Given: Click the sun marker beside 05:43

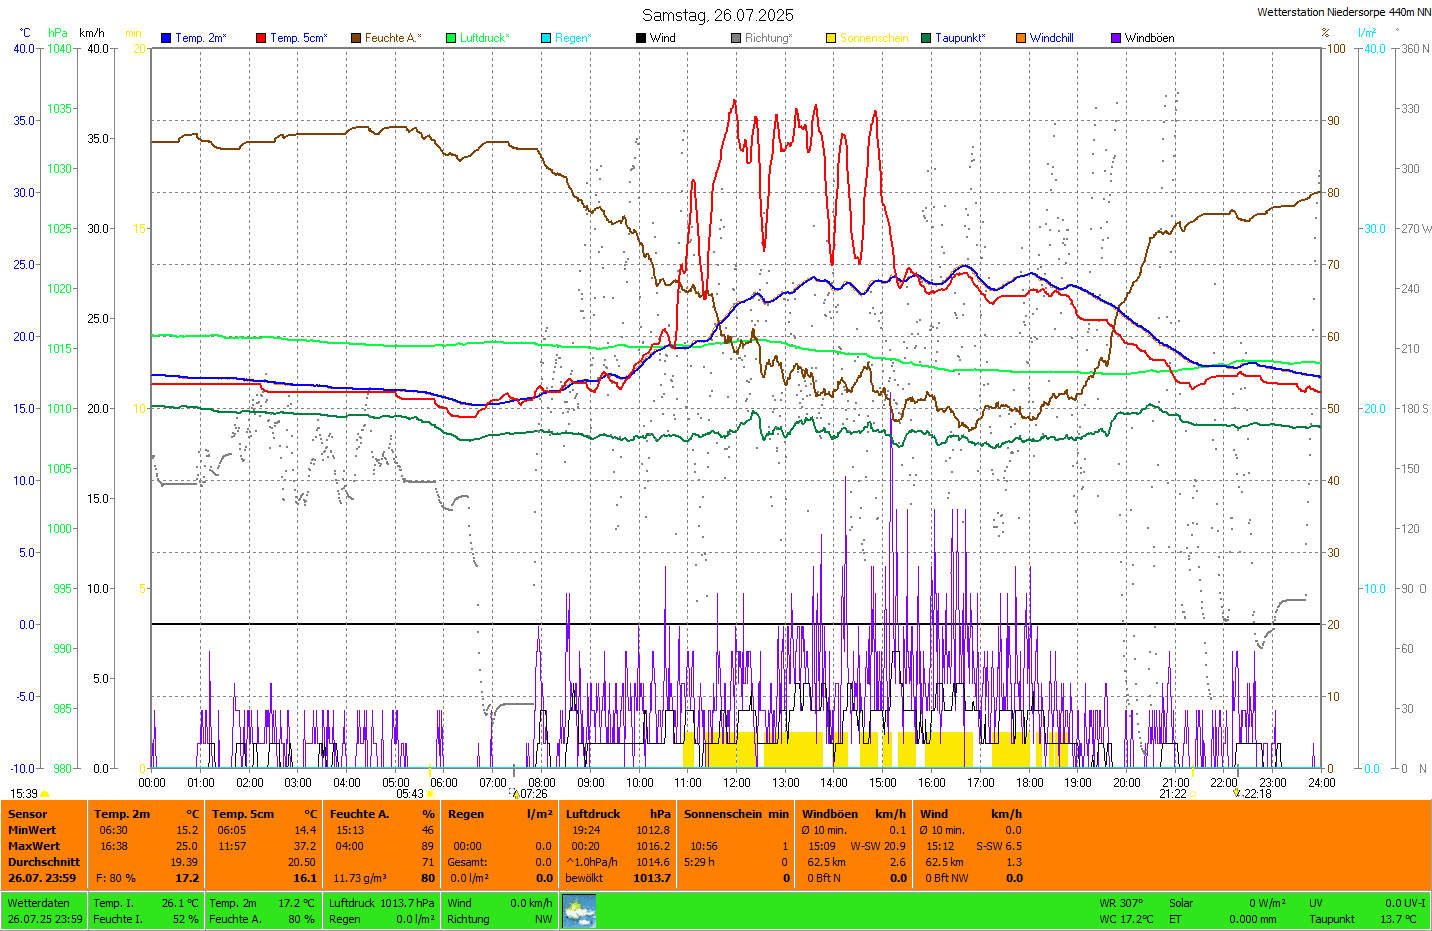Looking at the screenshot, I should coord(431,794).
